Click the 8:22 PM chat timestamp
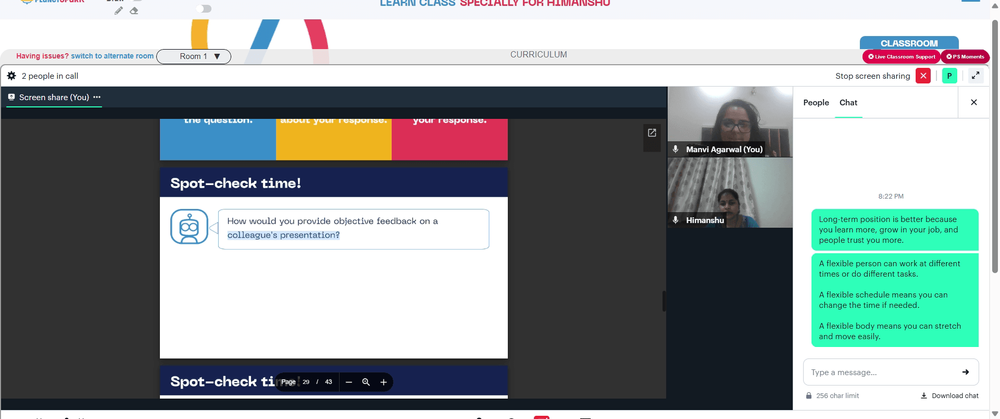1000x419 pixels. coord(891,196)
